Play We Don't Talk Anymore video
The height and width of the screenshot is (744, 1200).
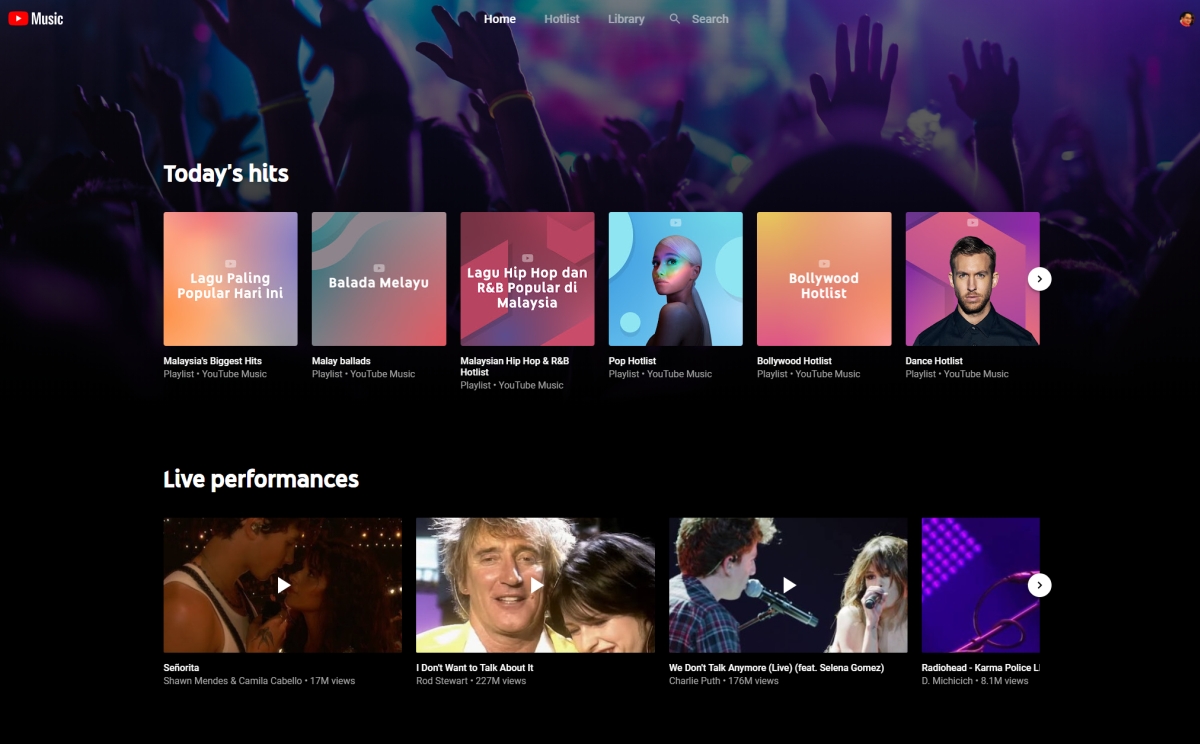[x=788, y=585]
